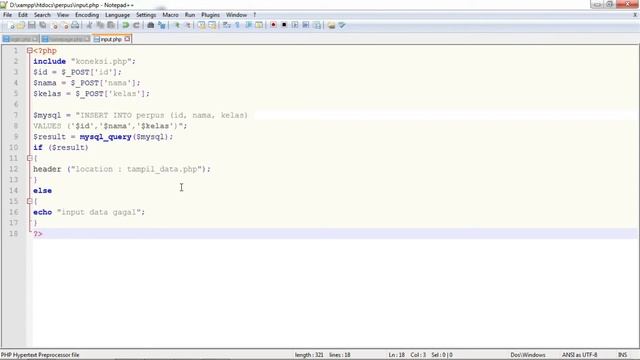Collapse the fold marker on line 11
Viewport: 640px width, 360px height.
coord(29,158)
